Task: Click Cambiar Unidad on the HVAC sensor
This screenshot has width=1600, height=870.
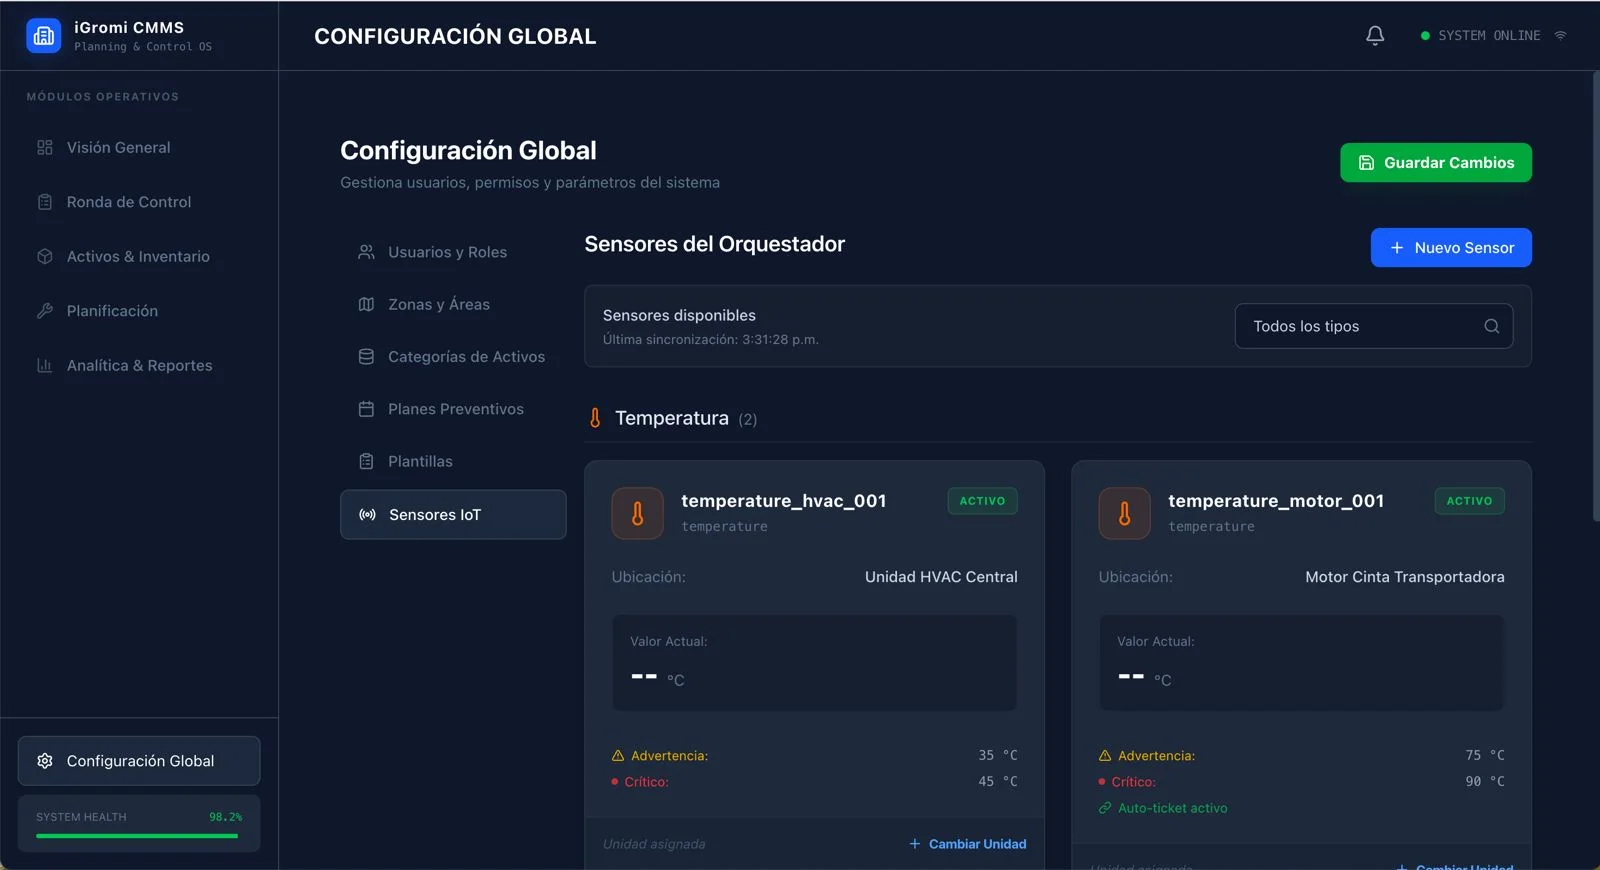Action: (x=968, y=844)
